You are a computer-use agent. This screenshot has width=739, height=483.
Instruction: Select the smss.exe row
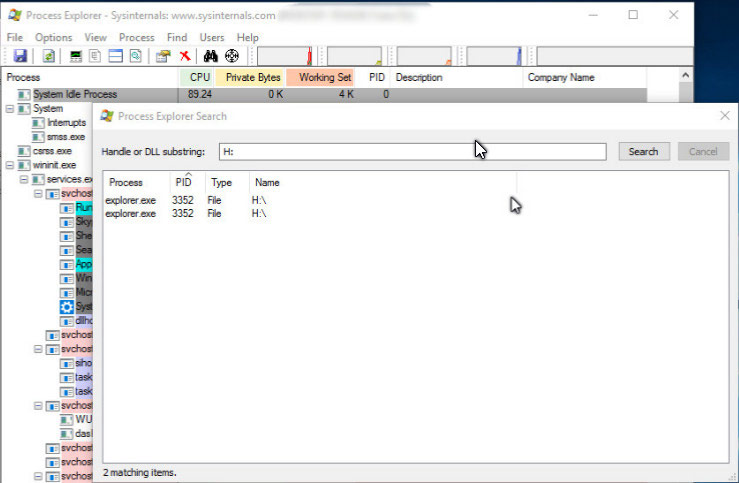pyautogui.click(x=66, y=137)
